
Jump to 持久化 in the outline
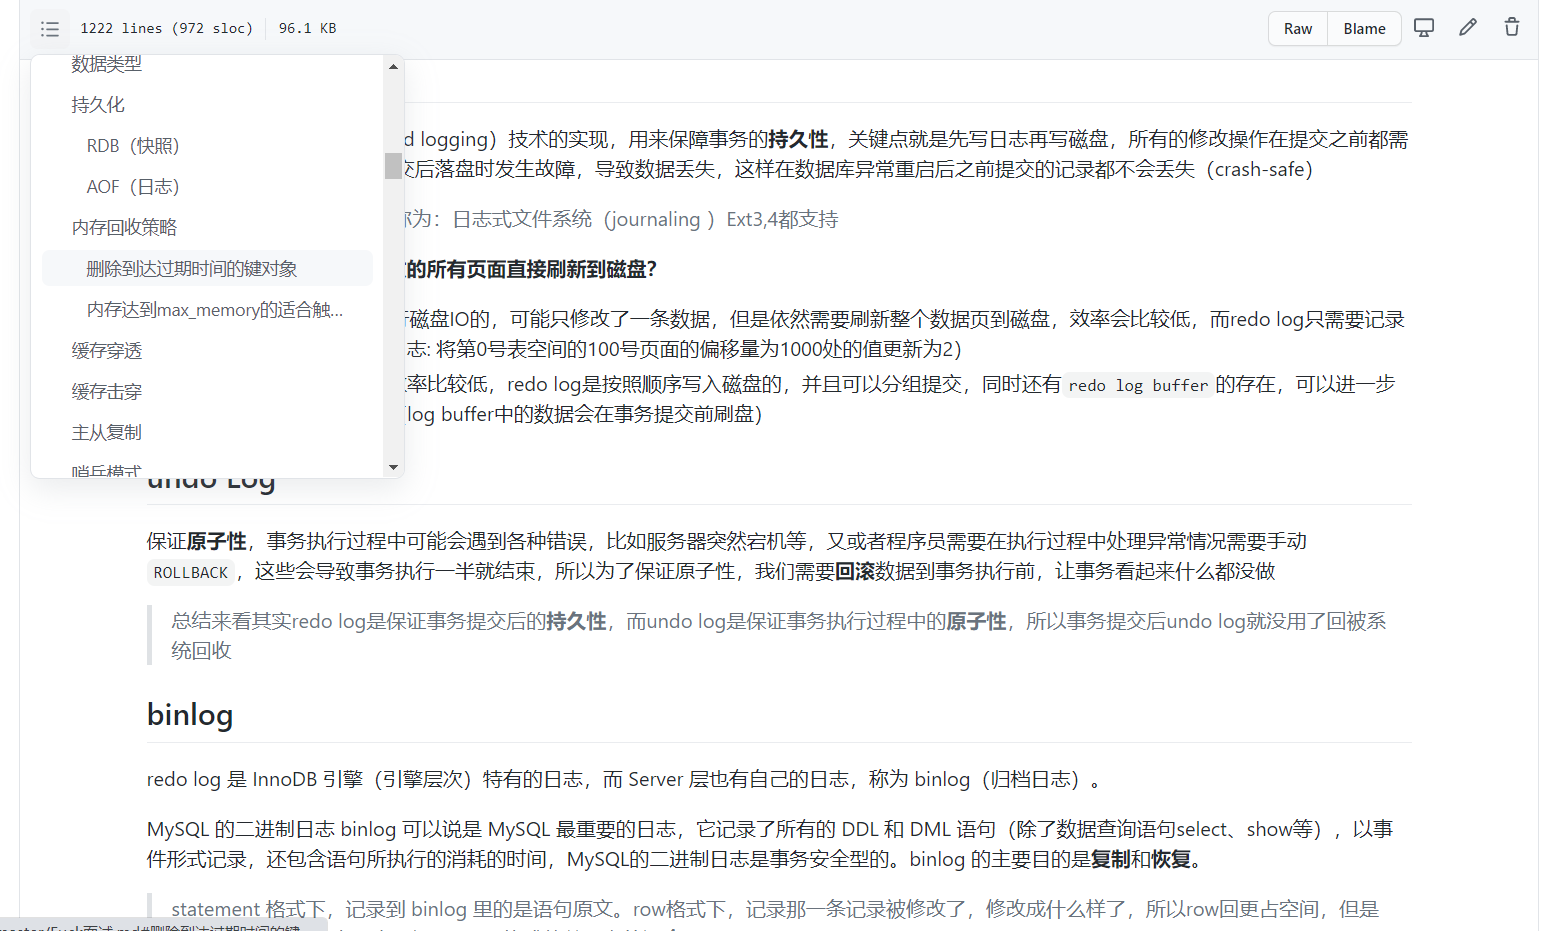(207, 105)
